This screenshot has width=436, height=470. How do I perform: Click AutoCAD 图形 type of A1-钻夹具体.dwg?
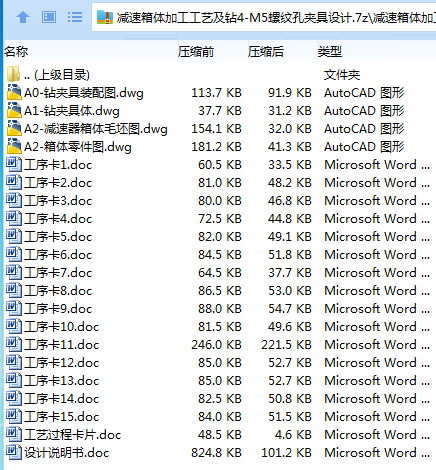(x=364, y=111)
